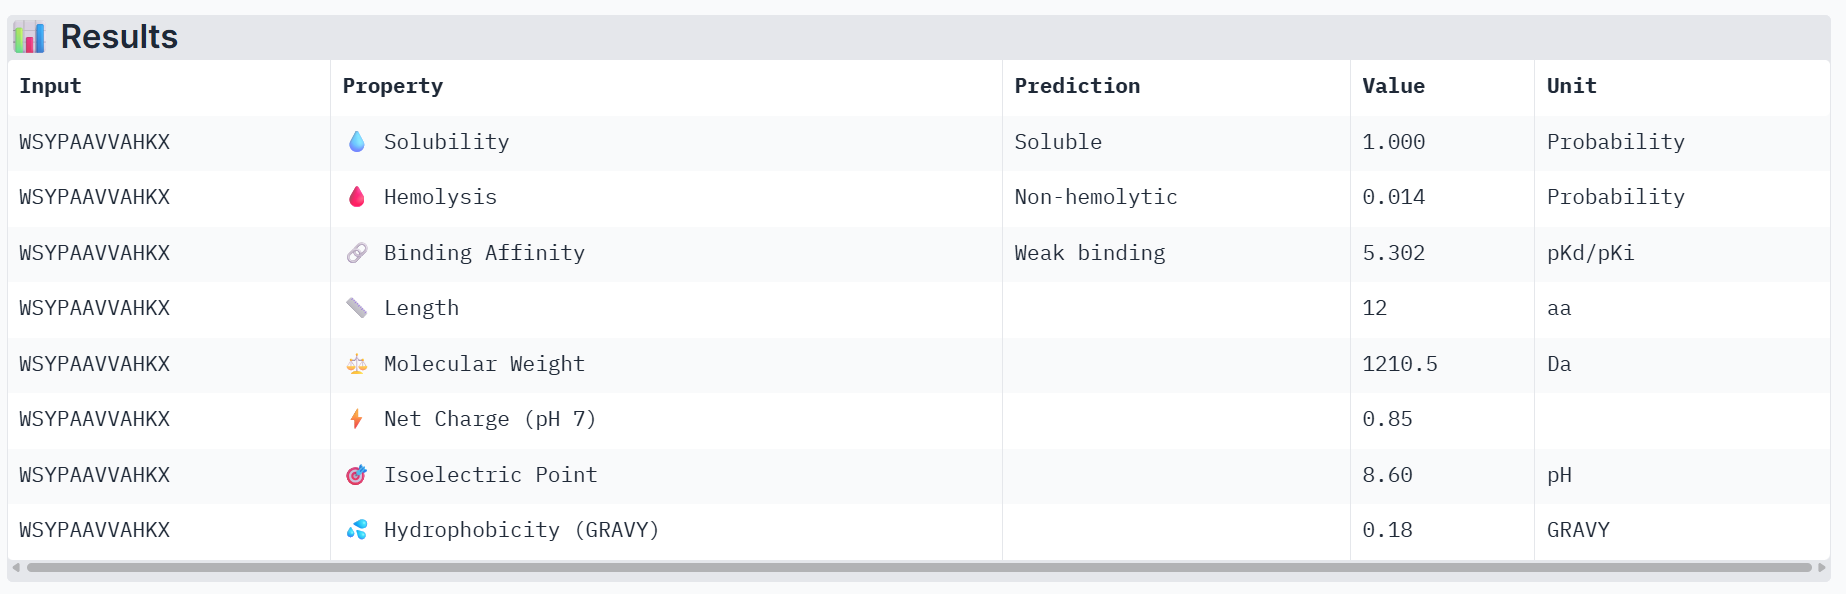1846x594 pixels.
Task: Click the horizontal scrollbar track
Action: (919, 567)
